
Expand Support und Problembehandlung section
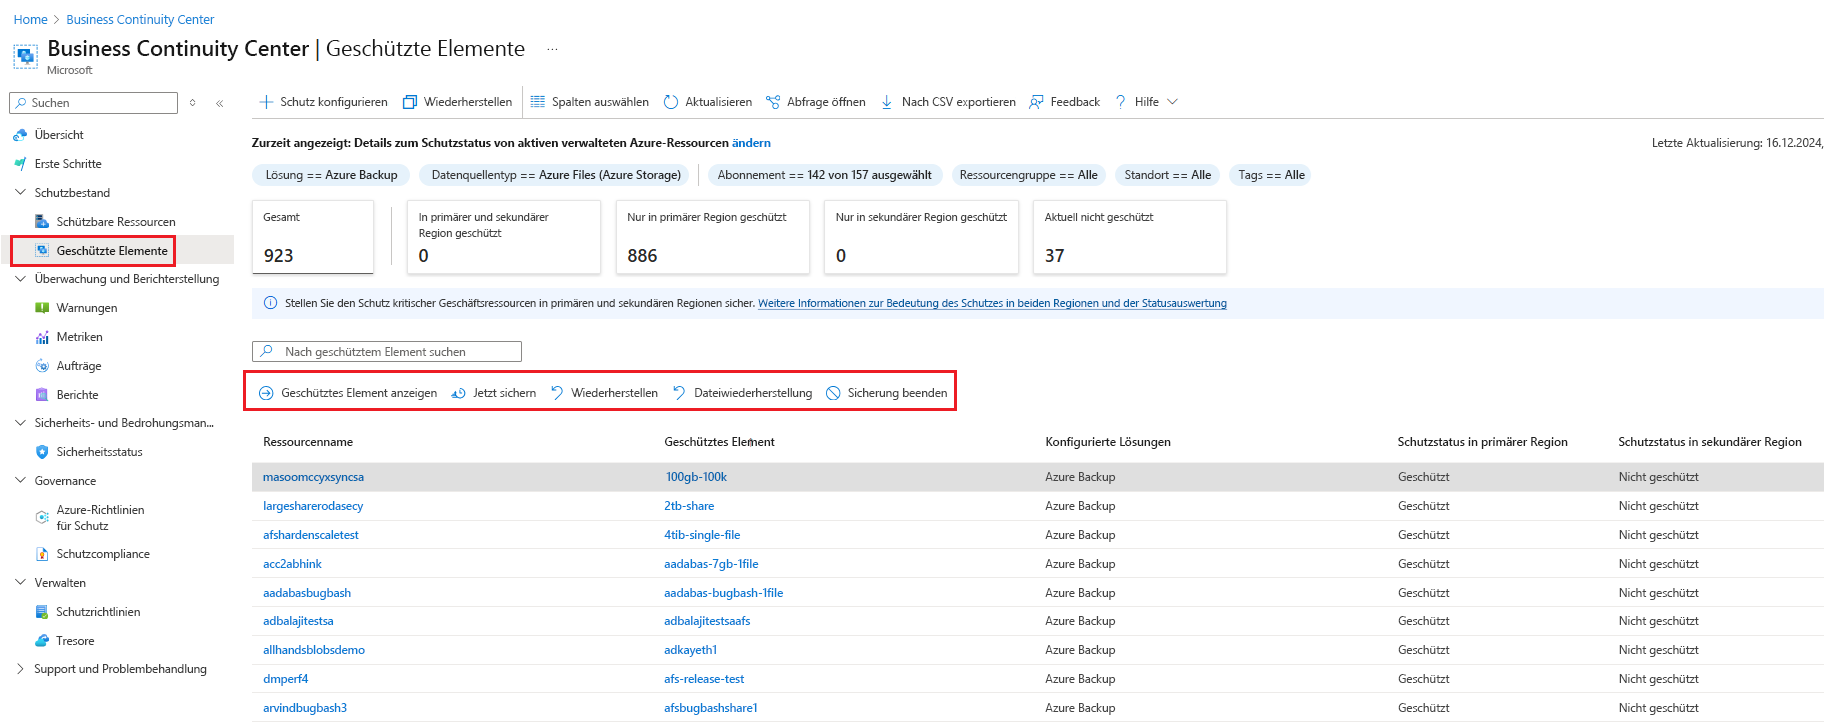tap(20, 669)
